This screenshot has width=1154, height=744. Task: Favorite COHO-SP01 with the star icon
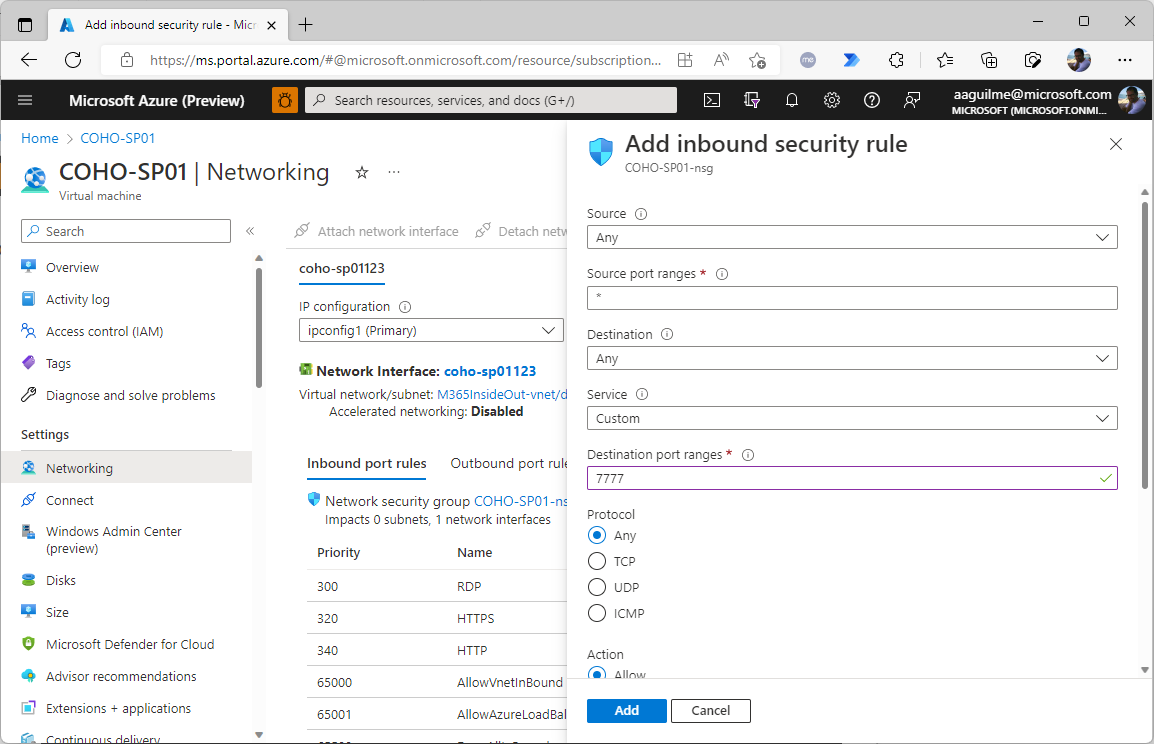(x=362, y=173)
